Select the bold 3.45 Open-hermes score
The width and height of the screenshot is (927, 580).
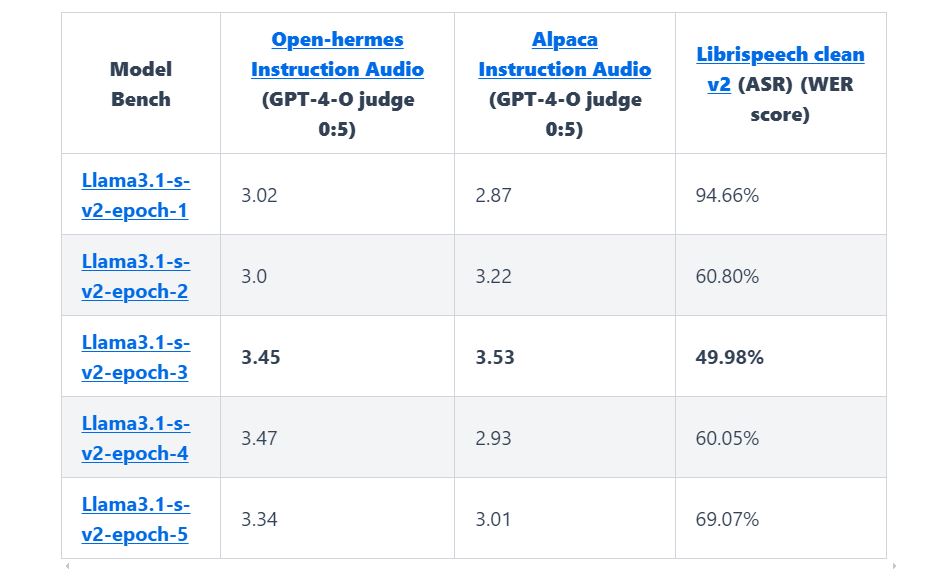pyautogui.click(x=261, y=357)
